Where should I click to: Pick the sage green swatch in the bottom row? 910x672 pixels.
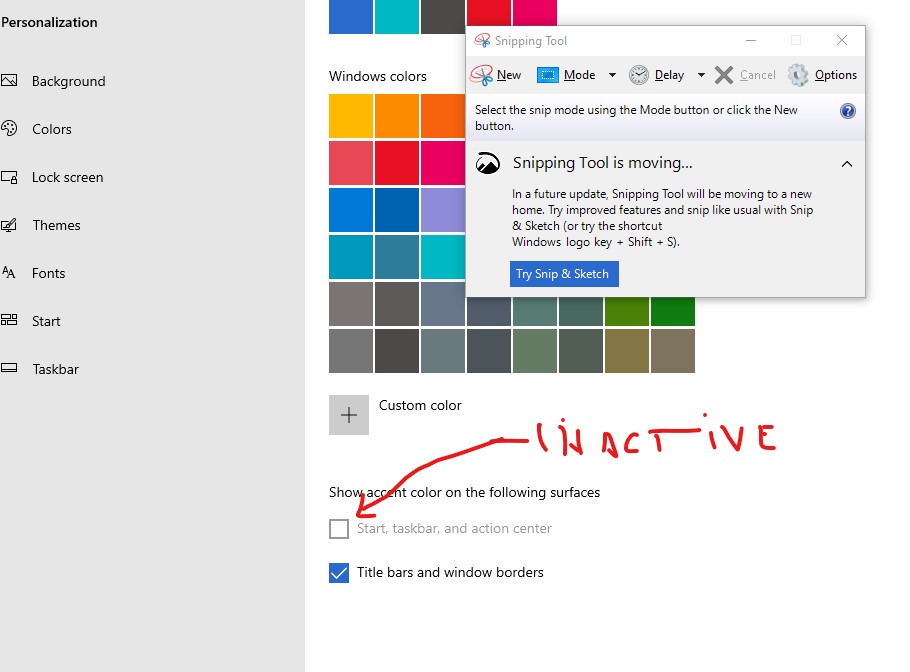pos(535,351)
